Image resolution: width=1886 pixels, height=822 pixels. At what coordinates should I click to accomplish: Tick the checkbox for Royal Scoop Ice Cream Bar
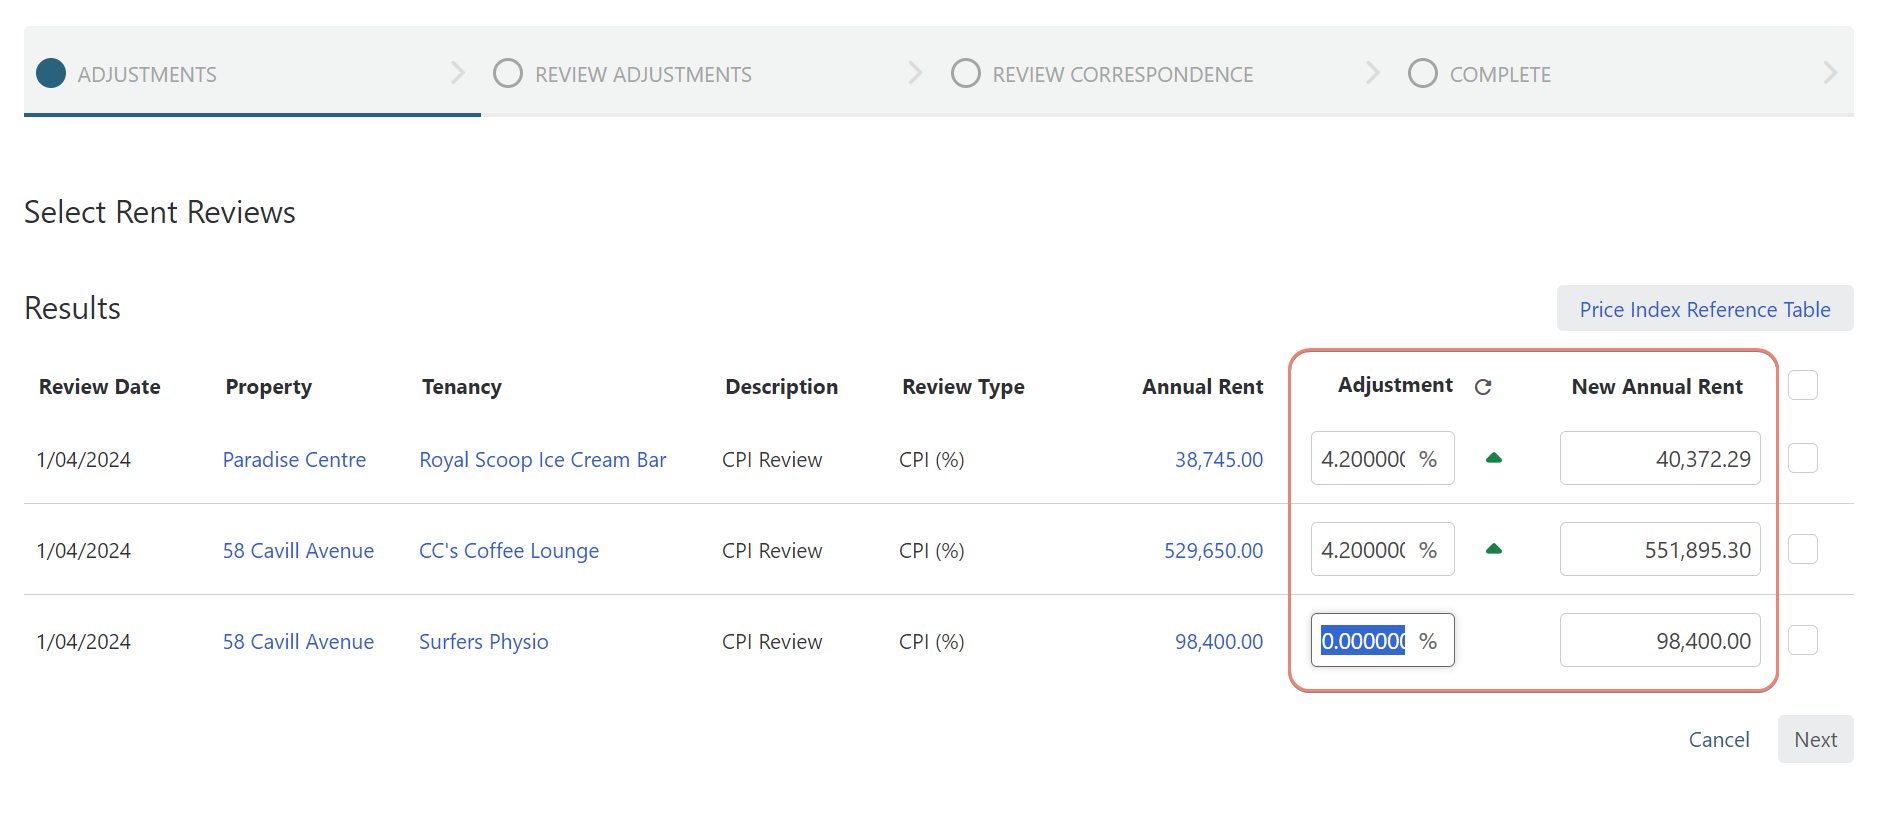(1803, 458)
